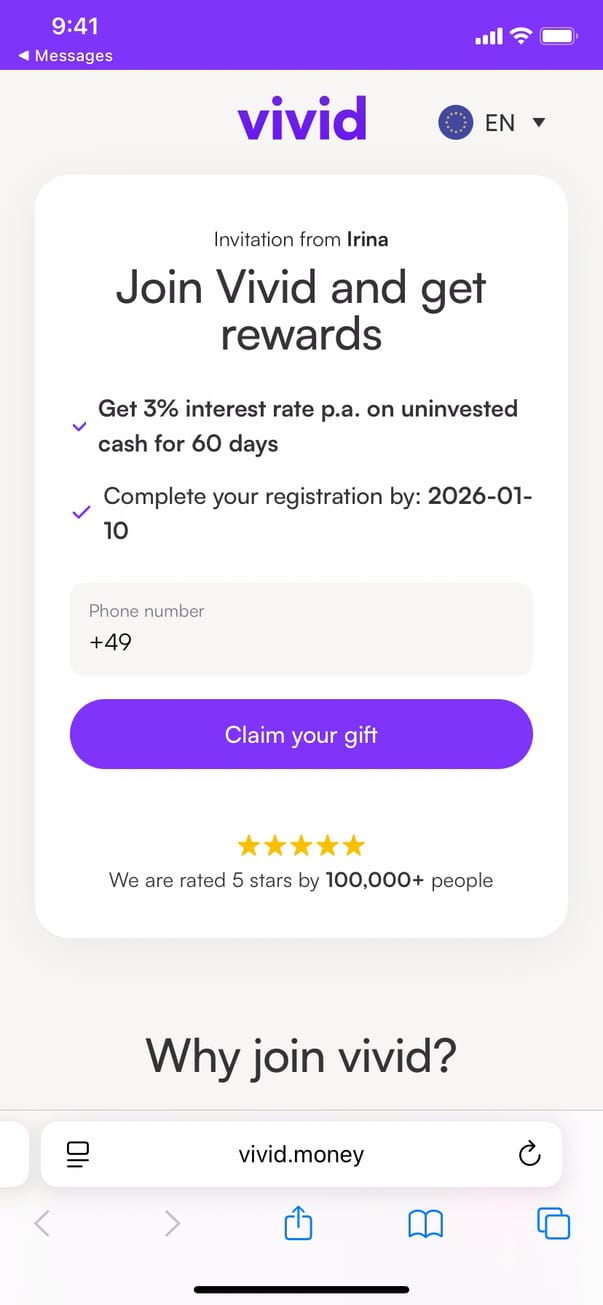Tap the Vivid logo at top
Viewport: 603px width, 1305px height.
(302, 120)
